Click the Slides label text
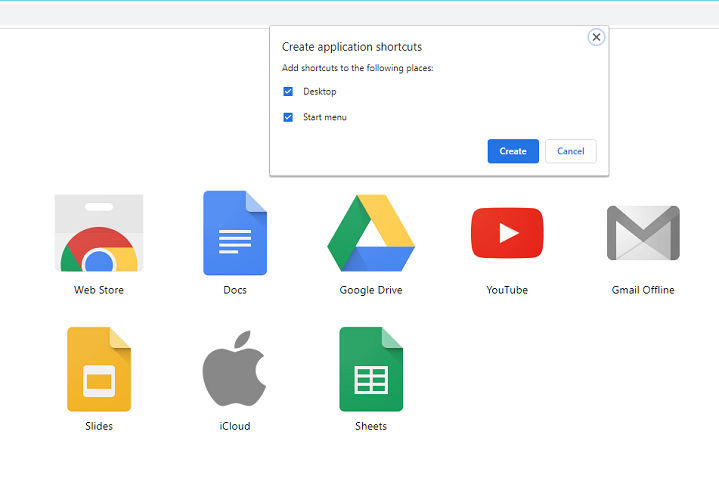 pos(99,426)
